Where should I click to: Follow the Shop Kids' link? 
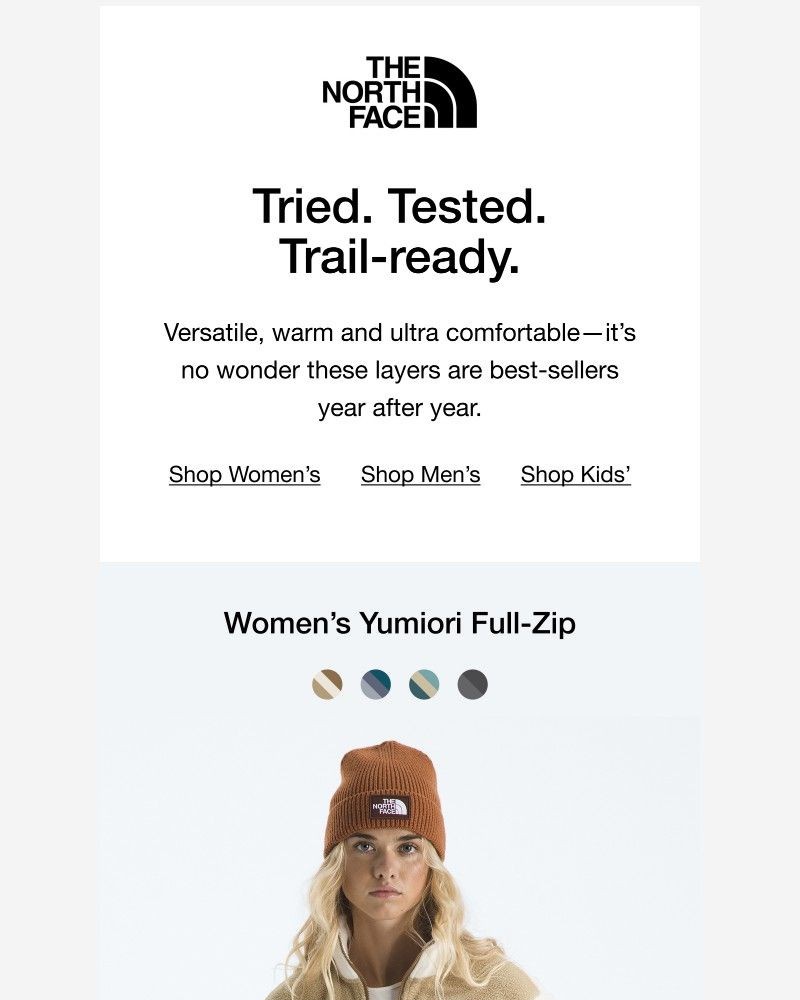click(x=575, y=474)
